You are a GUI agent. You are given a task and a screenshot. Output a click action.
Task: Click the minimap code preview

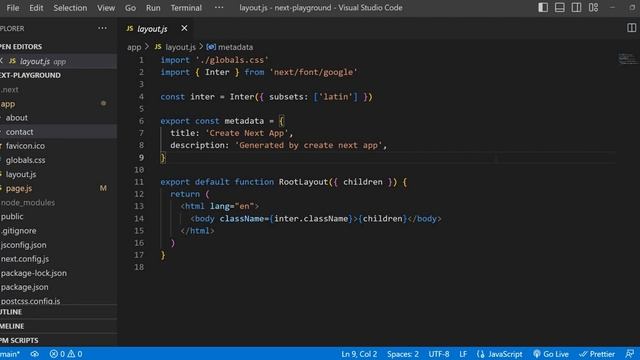(x=627, y=59)
